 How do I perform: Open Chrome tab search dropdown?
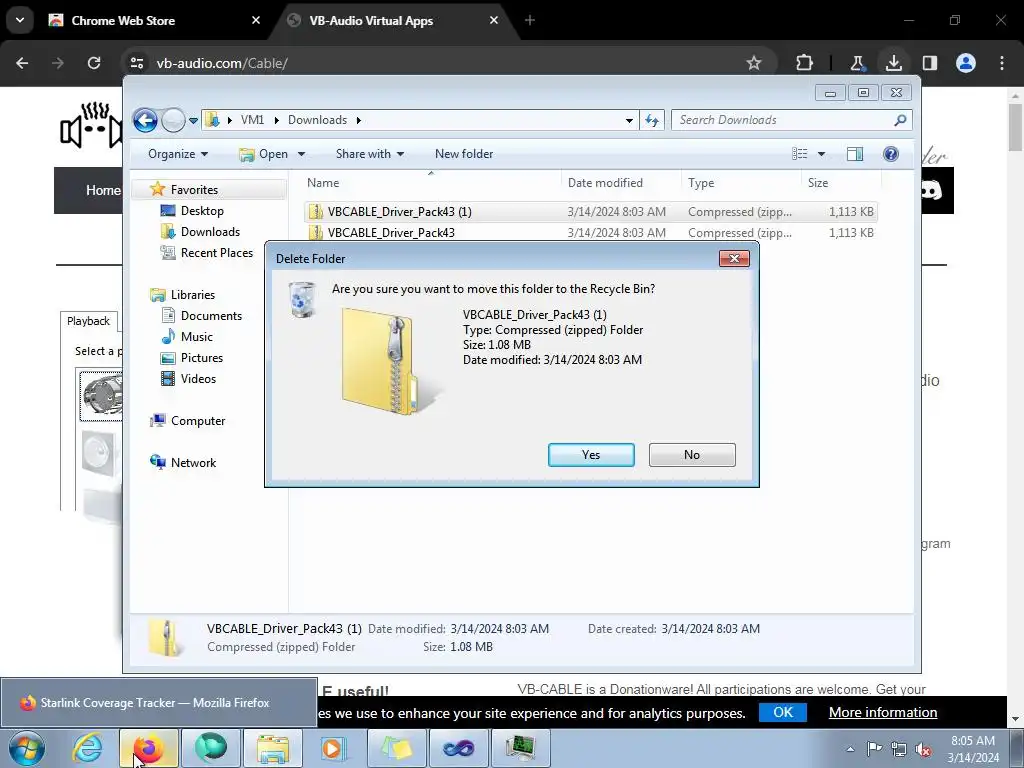[20, 20]
